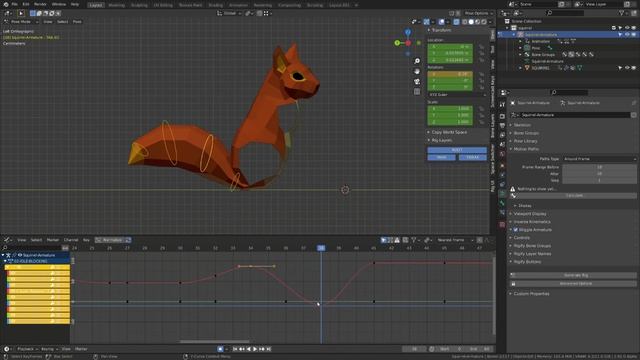Expand the Viewport Display panel
Screen dimensions: 640x360
[x=530, y=214]
